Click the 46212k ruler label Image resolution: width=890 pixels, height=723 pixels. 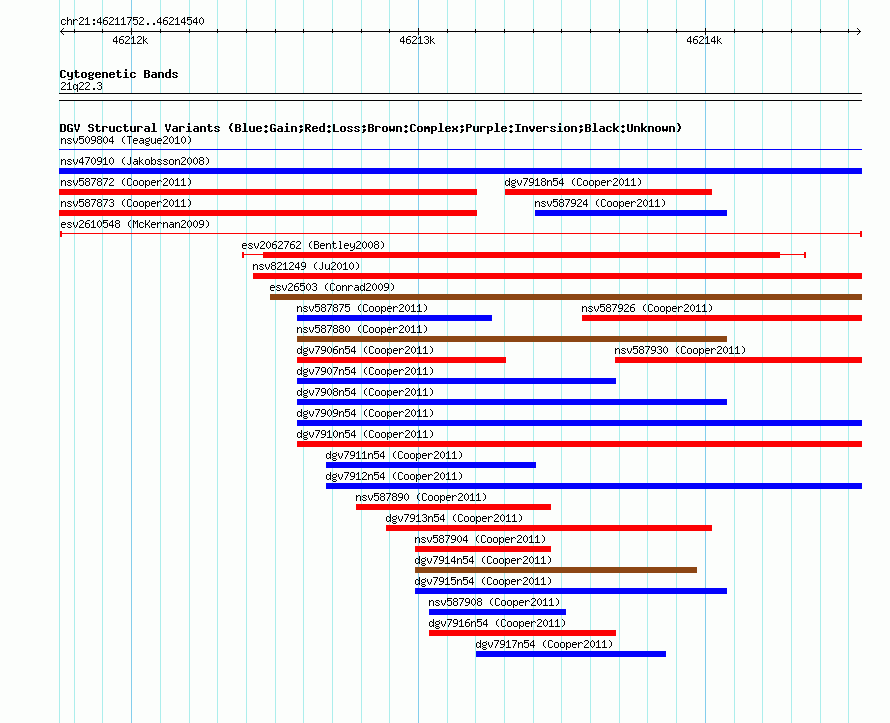pyautogui.click(x=130, y=40)
